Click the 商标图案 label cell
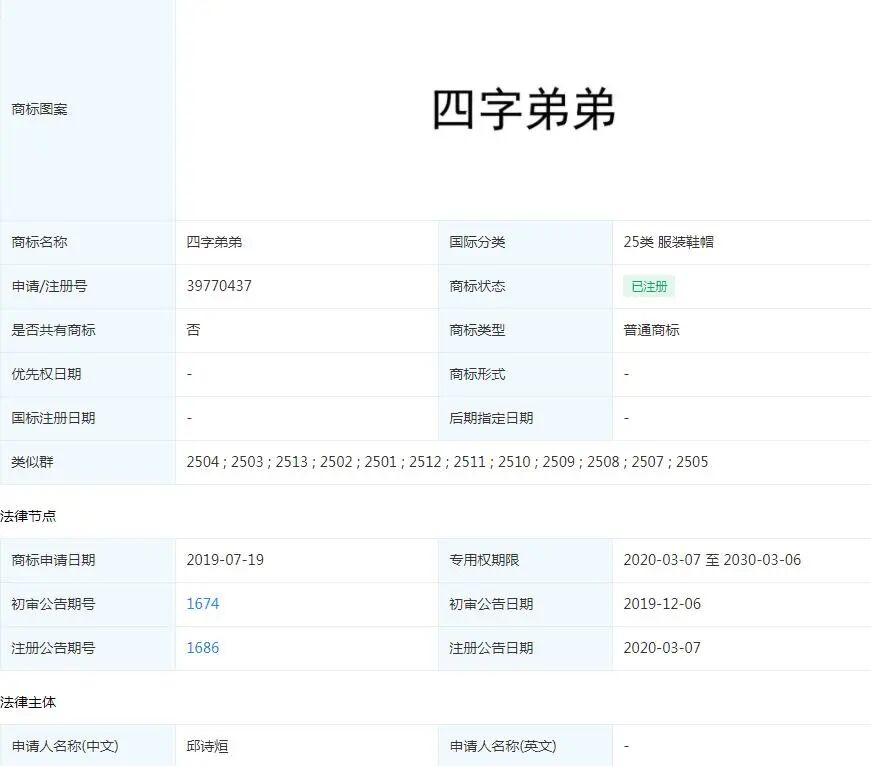 pyautogui.click(x=40, y=109)
